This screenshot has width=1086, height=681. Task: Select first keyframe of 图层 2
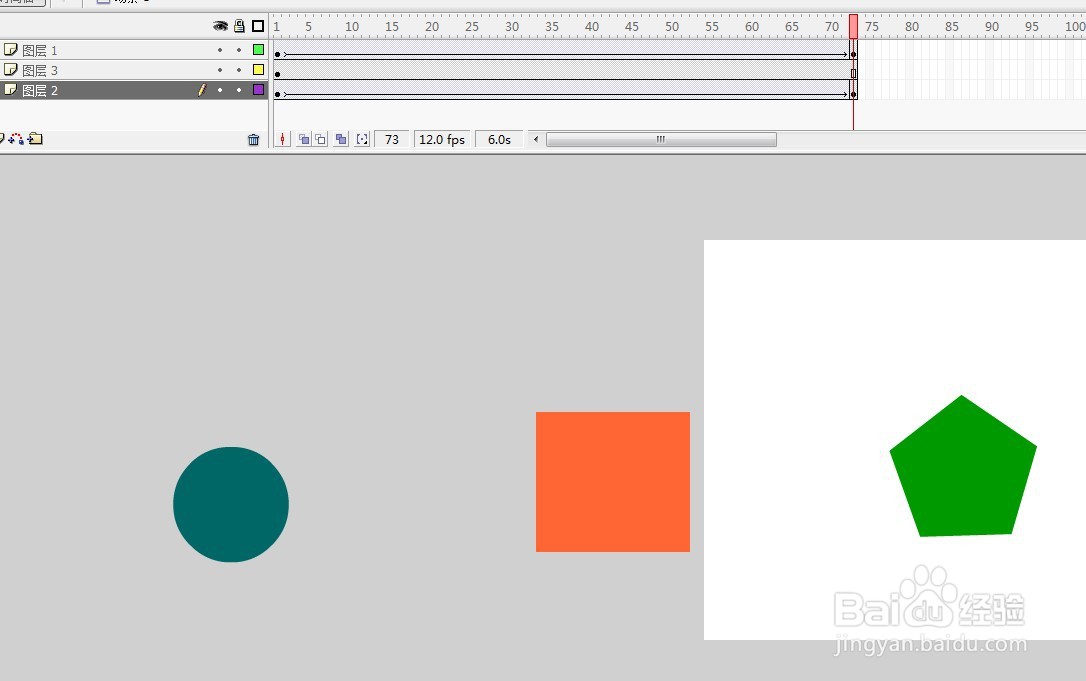pyautogui.click(x=278, y=94)
